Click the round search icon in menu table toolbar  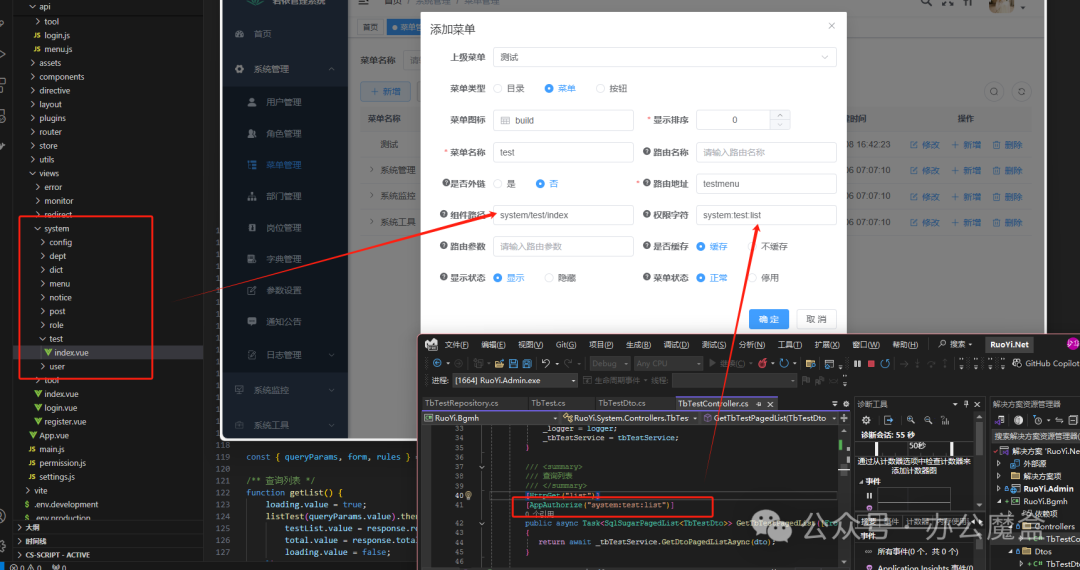coord(994,92)
